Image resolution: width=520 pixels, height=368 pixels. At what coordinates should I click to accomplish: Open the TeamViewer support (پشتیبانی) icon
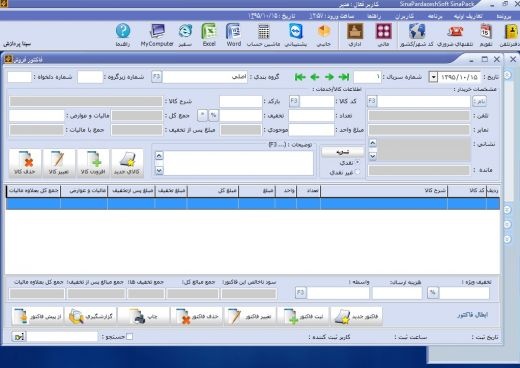[296, 35]
